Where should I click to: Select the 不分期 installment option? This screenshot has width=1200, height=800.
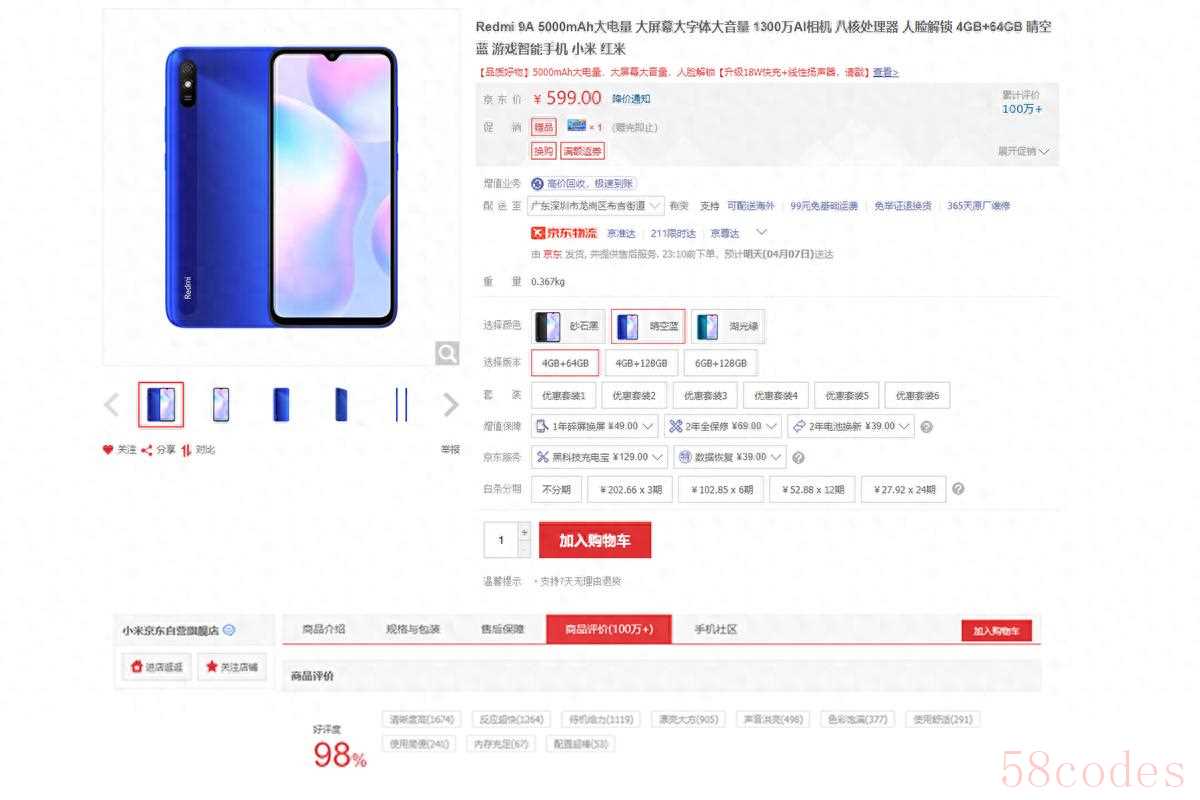tap(556, 490)
